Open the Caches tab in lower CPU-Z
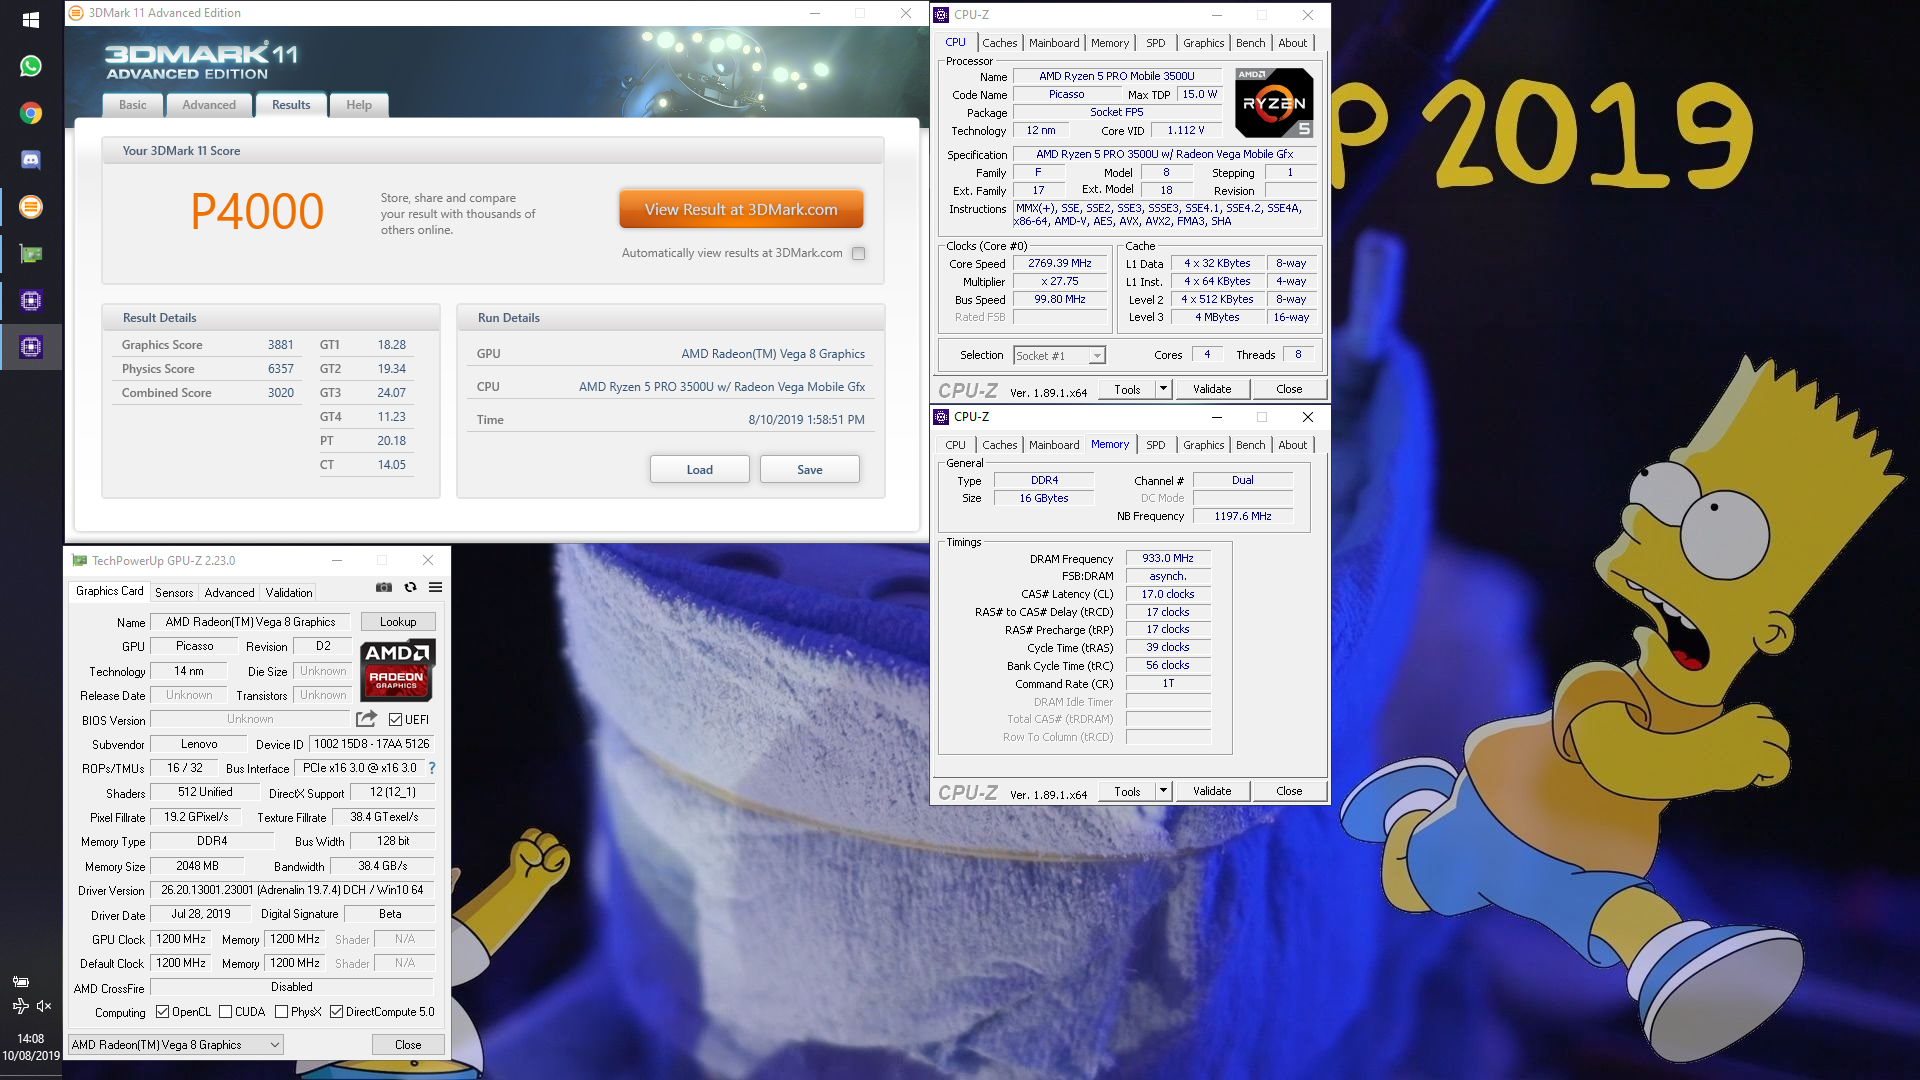This screenshot has height=1080, width=1920. pyautogui.click(x=999, y=445)
